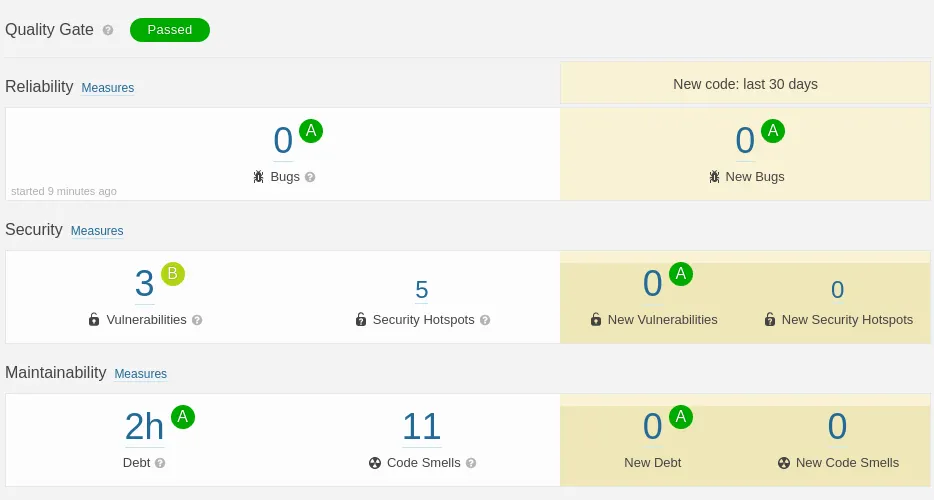The width and height of the screenshot is (934, 500).
Task: Click the Security Hotspots help icon
Action: 485,320
